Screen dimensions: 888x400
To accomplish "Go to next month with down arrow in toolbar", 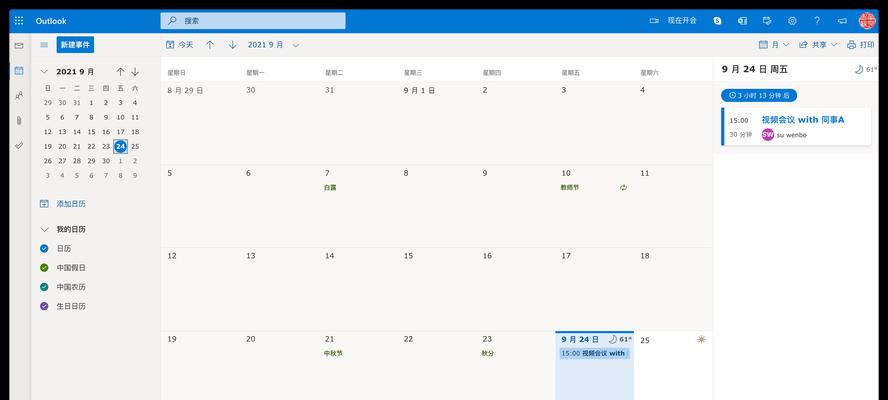I will pos(233,45).
